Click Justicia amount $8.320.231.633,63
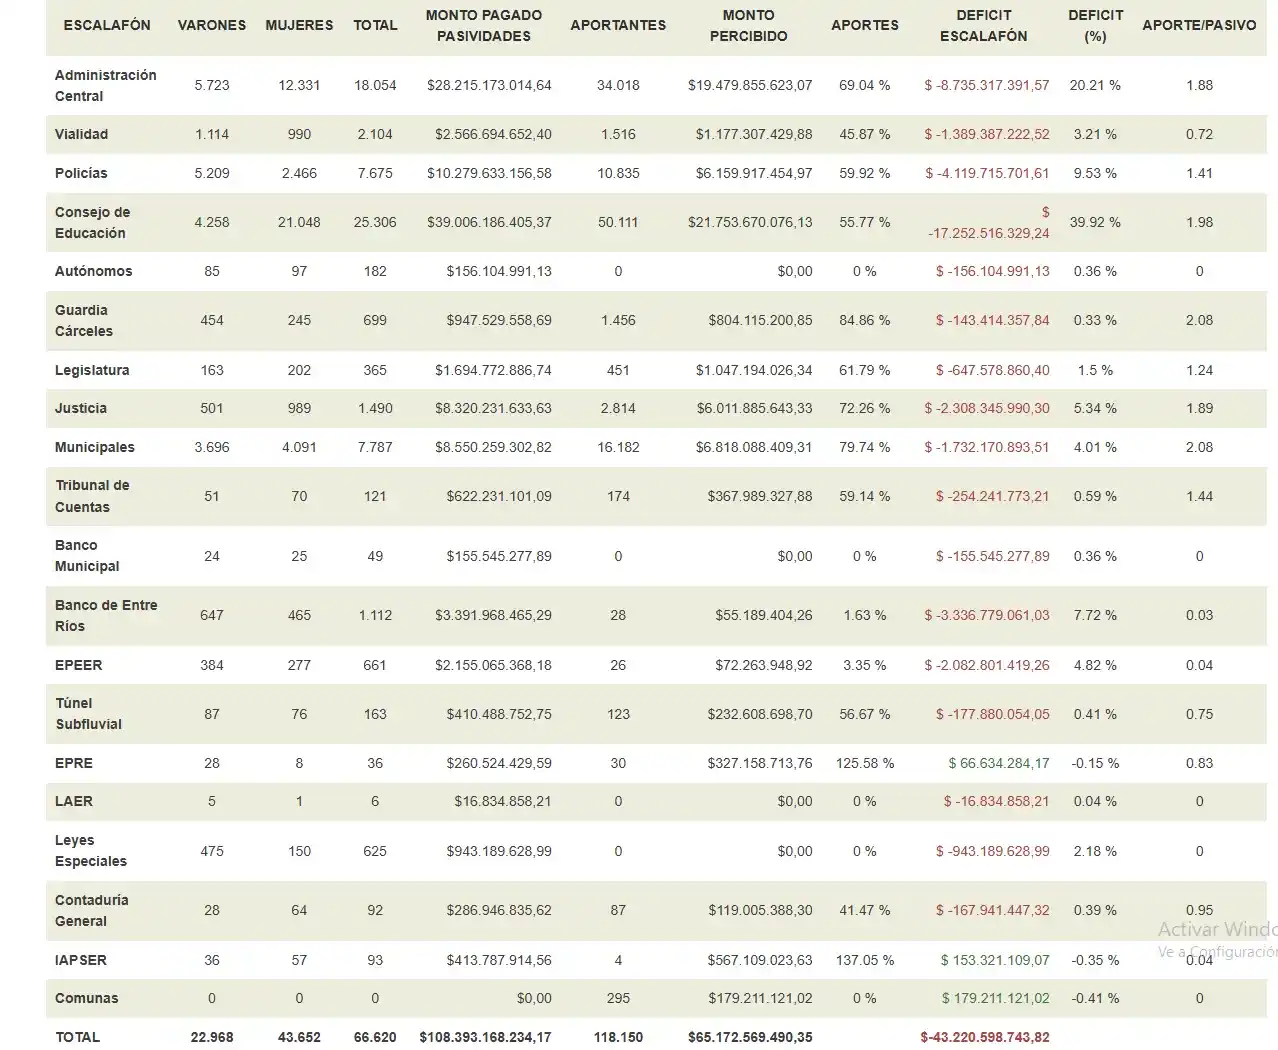 [x=493, y=408]
